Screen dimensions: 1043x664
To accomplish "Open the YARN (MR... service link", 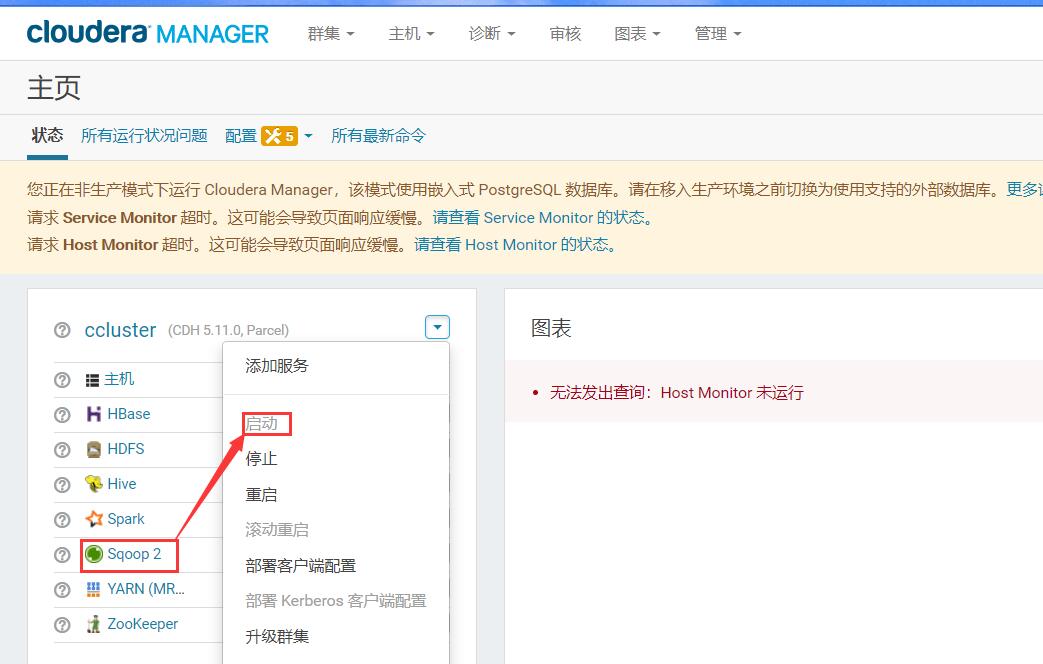I will [146, 589].
